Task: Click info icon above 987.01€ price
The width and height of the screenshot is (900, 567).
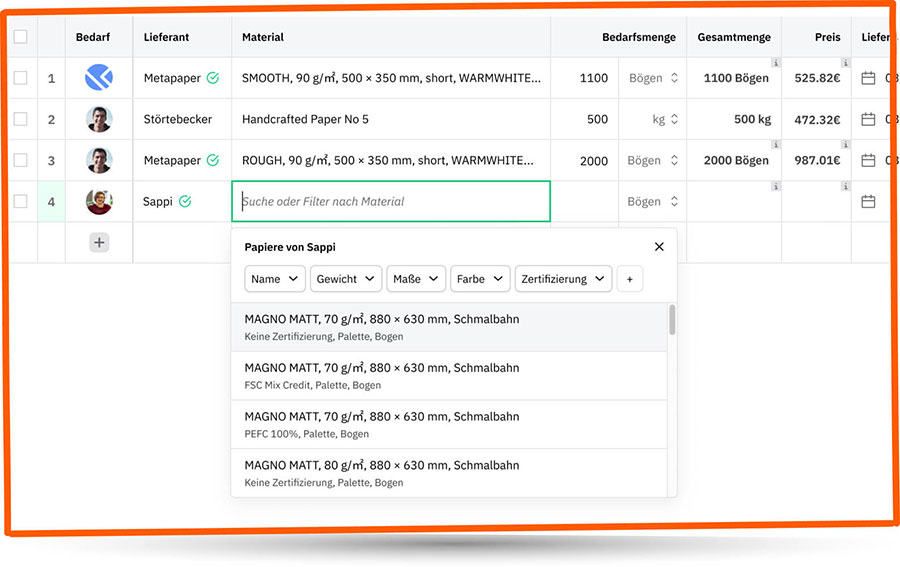Action: (x=845, y=145)
